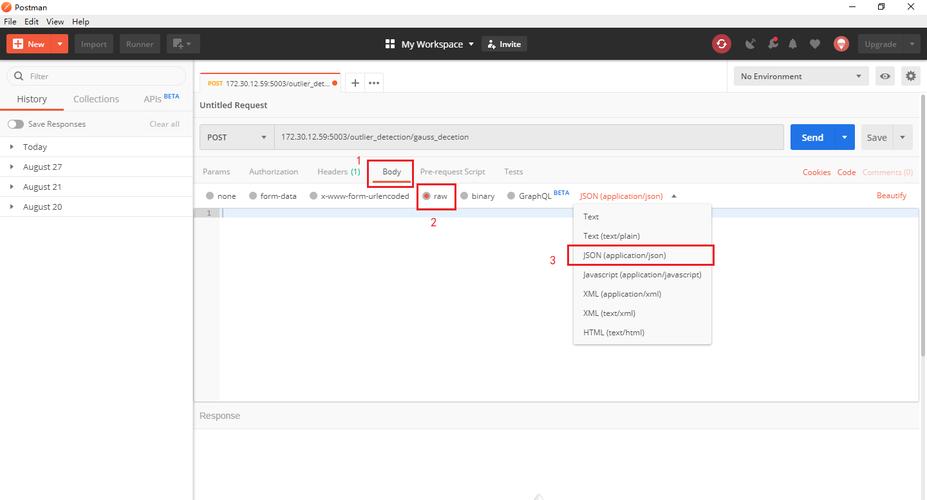Open the Upgrade dropdown arrow
927x500 pixels.
click(x=912, y=44)
